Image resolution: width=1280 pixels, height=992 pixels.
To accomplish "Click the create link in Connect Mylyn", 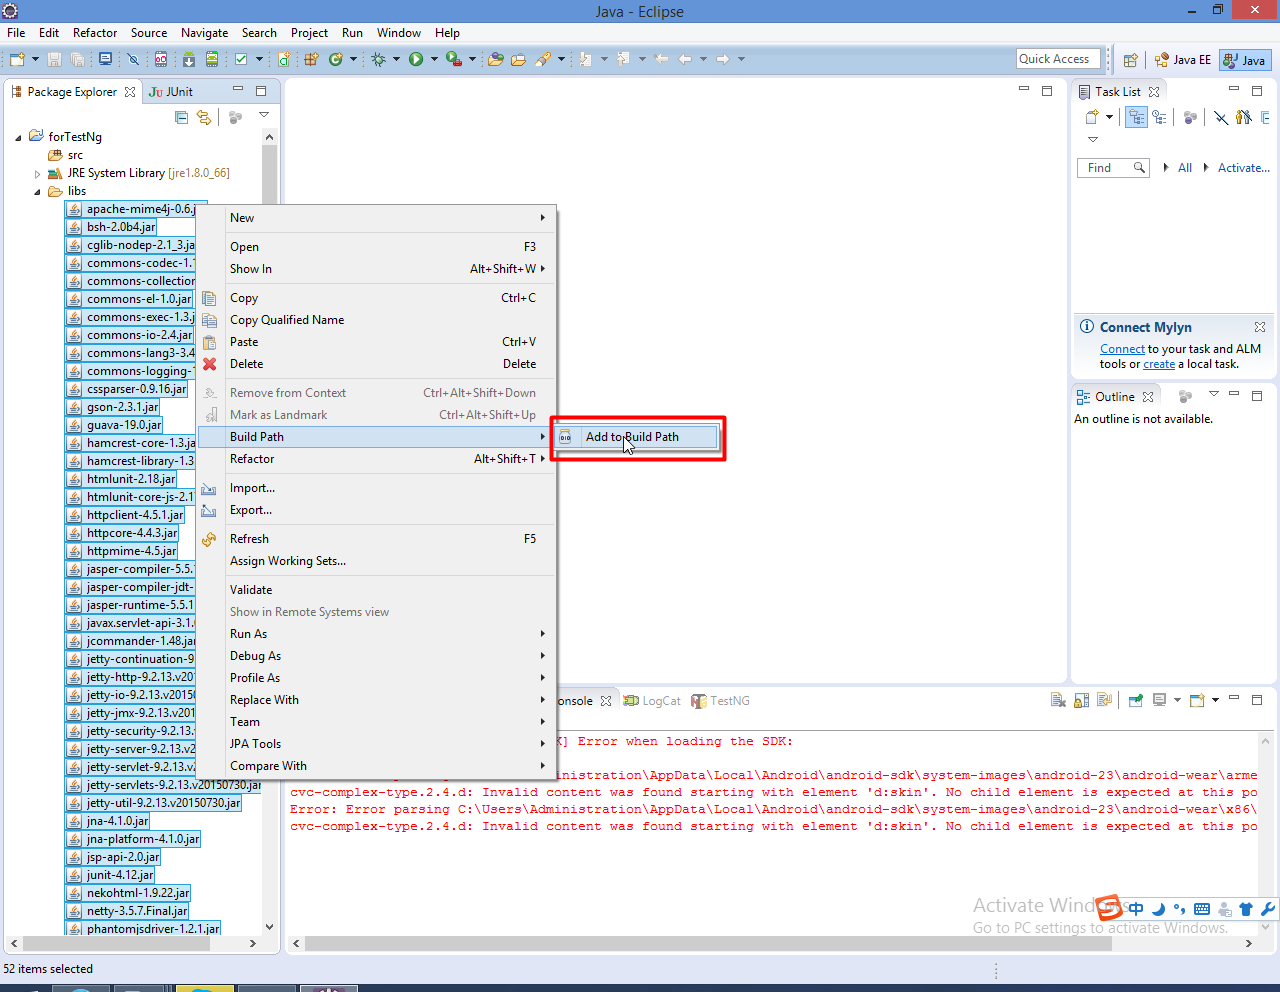I will (1159, 364).
